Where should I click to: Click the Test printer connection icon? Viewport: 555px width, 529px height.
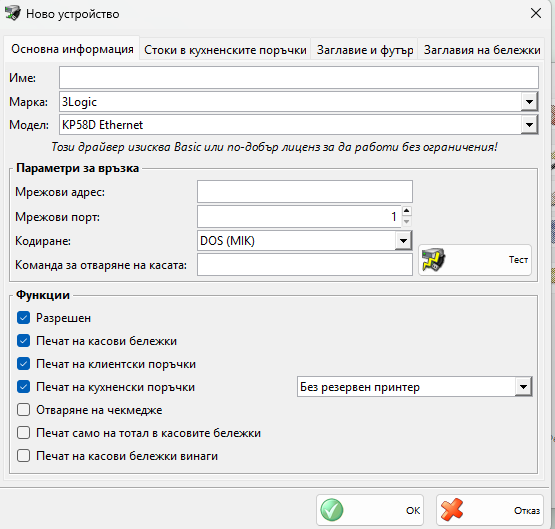tap(433, 260)
